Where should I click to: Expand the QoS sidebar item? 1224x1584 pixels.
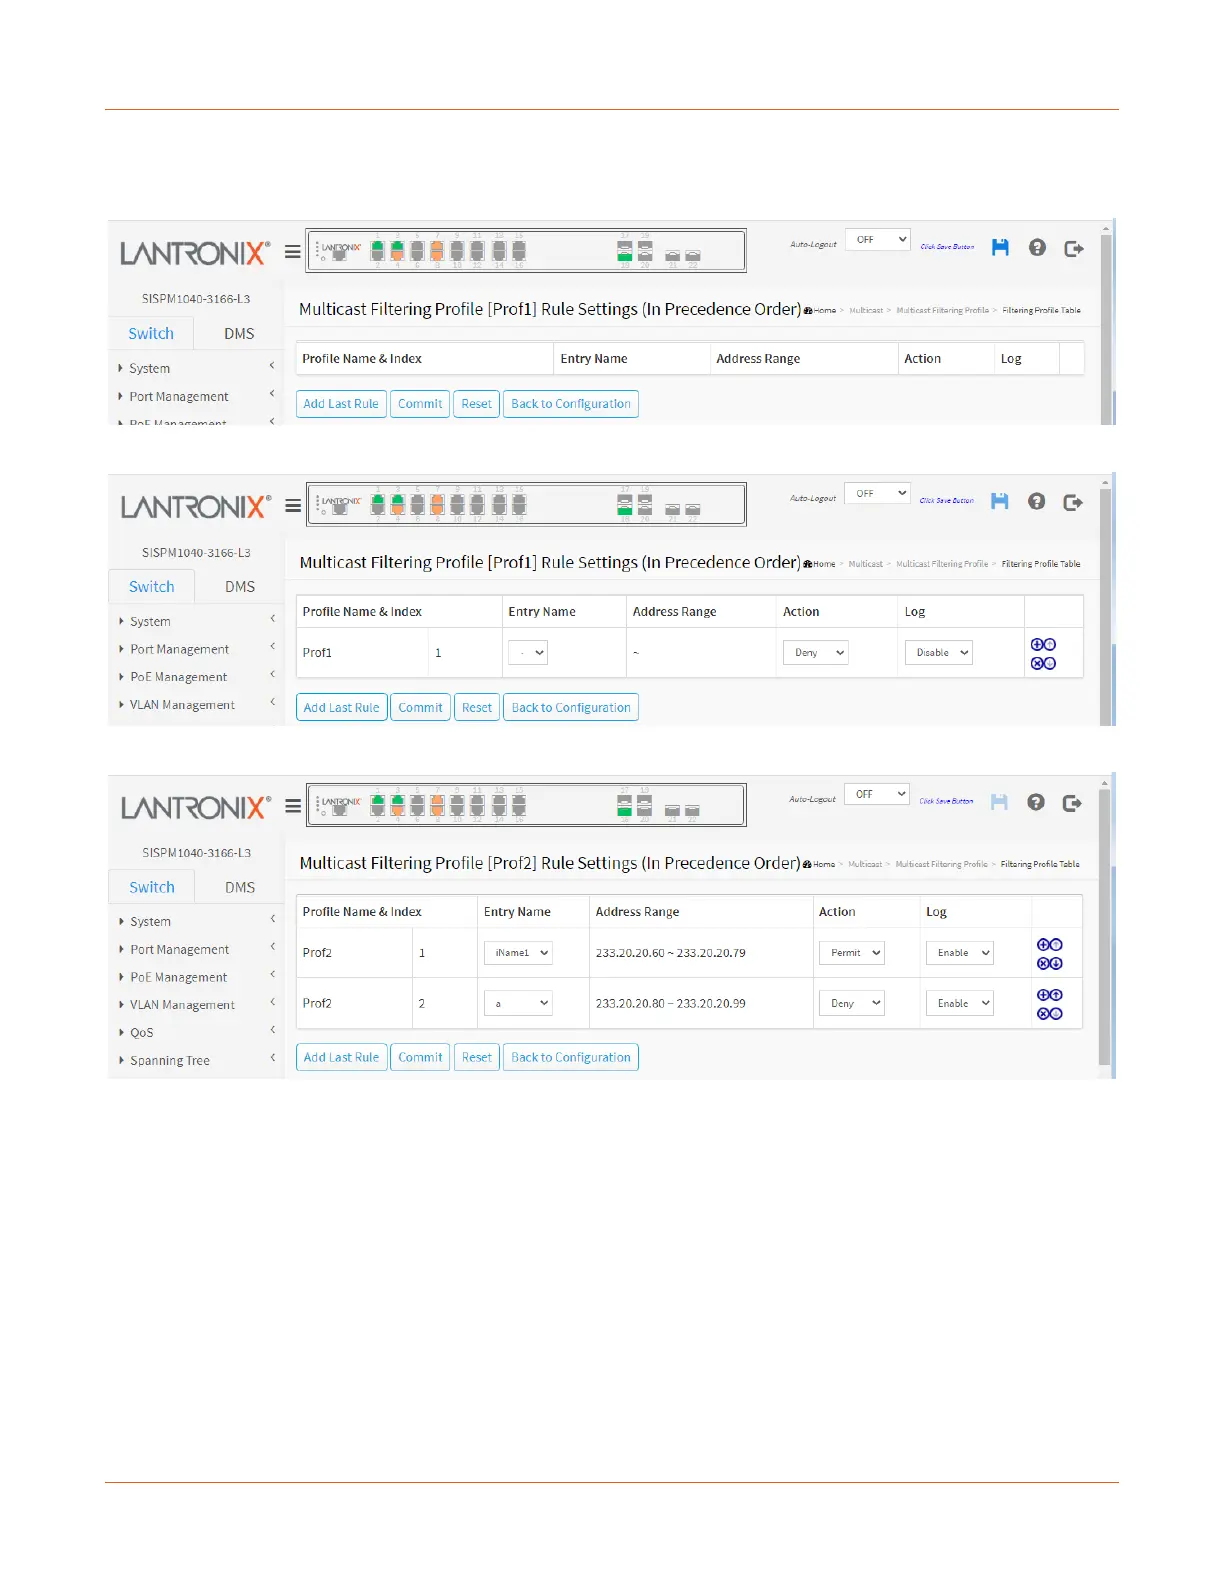(x=196, y=1032)
